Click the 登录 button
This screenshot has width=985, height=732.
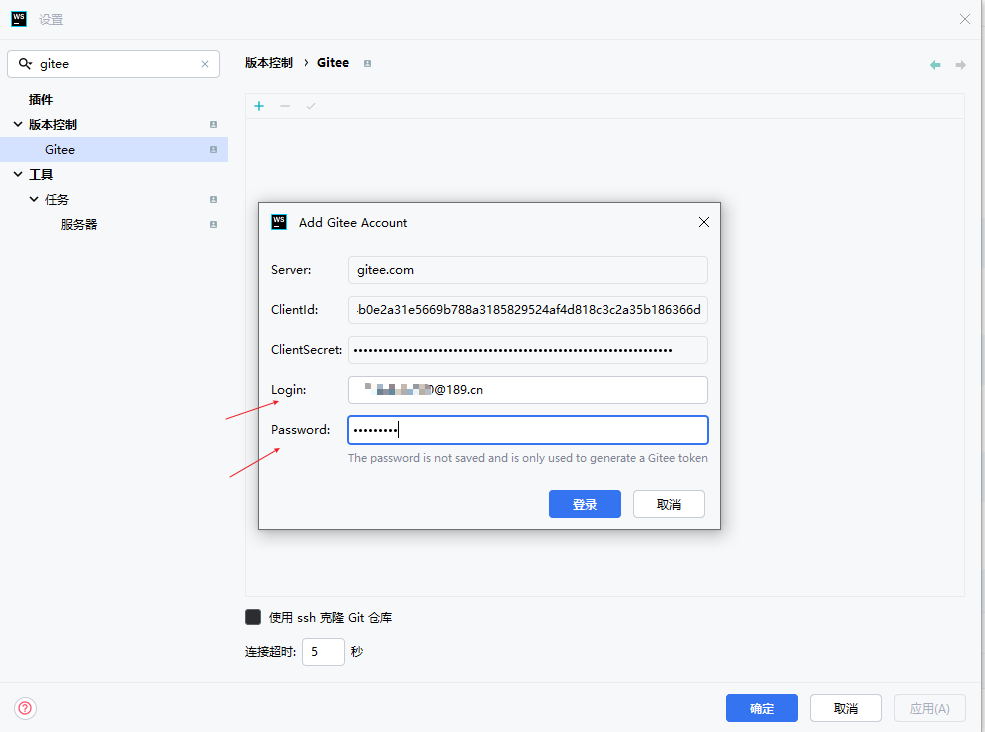(585, 504)
